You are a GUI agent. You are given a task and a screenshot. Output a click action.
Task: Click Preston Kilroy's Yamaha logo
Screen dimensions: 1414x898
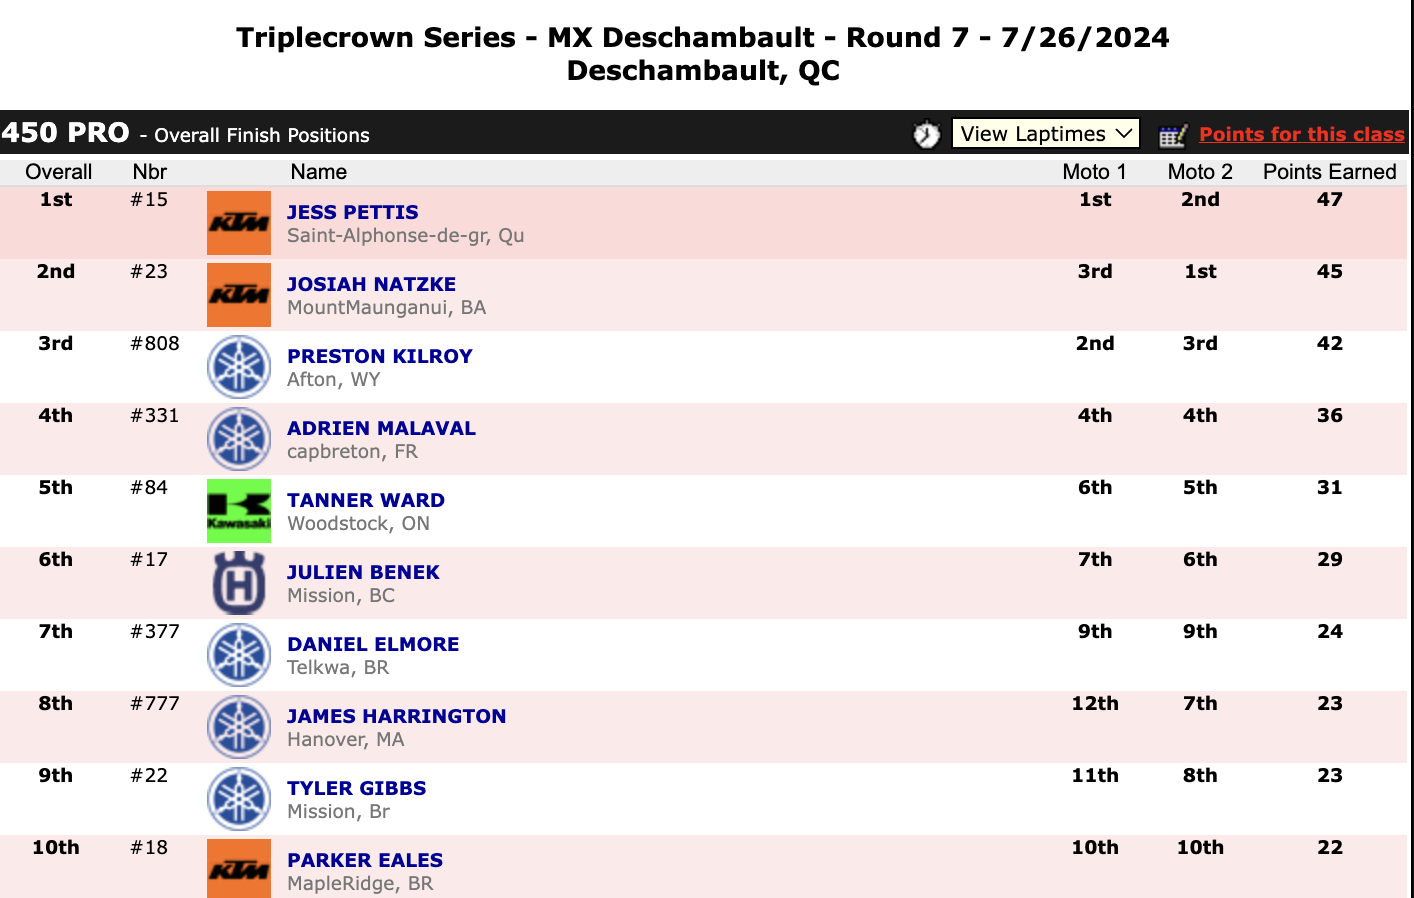click(239, 367)
